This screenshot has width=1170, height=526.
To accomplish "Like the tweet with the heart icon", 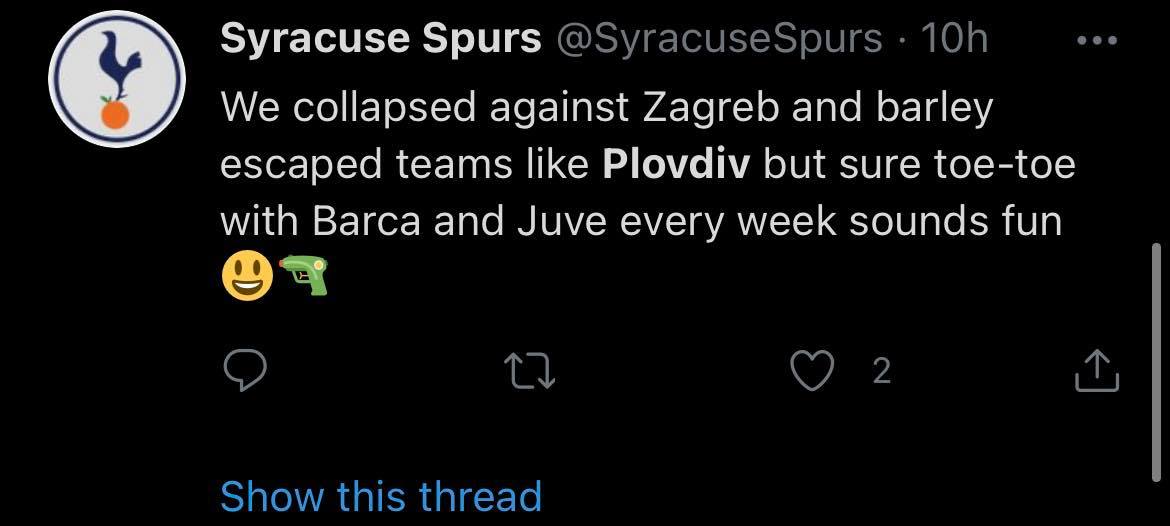I will coord(812,372).
